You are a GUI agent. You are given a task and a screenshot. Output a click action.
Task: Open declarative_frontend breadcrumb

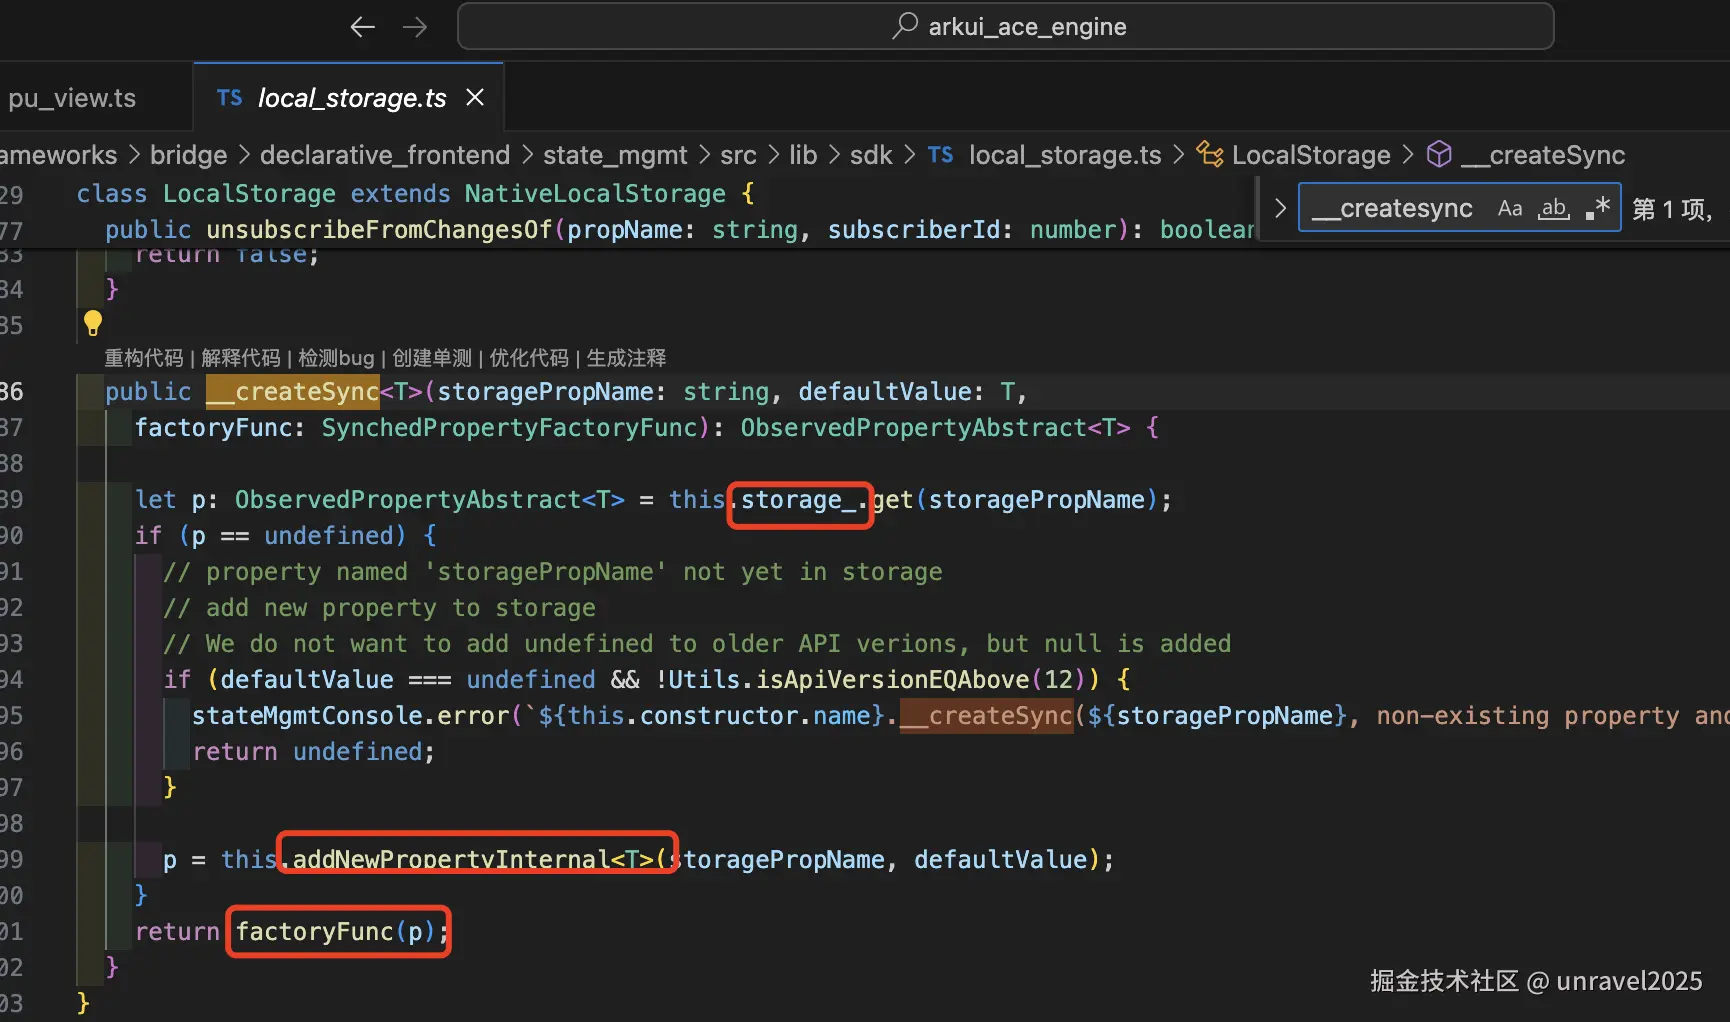(x=385, y=155)
